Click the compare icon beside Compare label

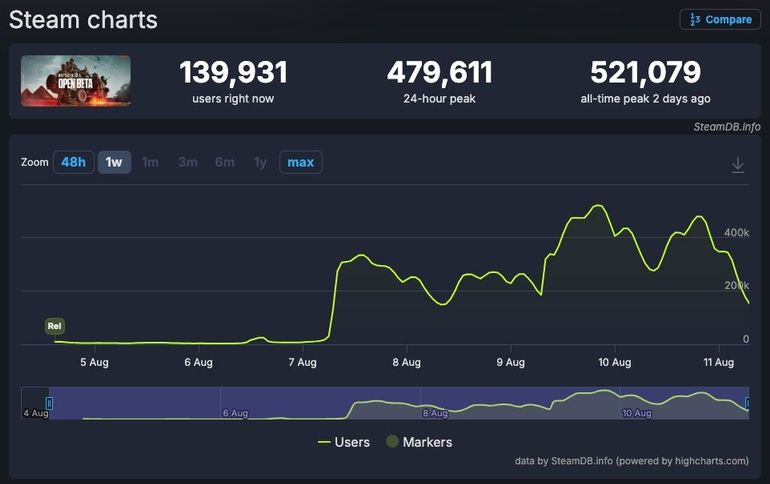(695, 19)
